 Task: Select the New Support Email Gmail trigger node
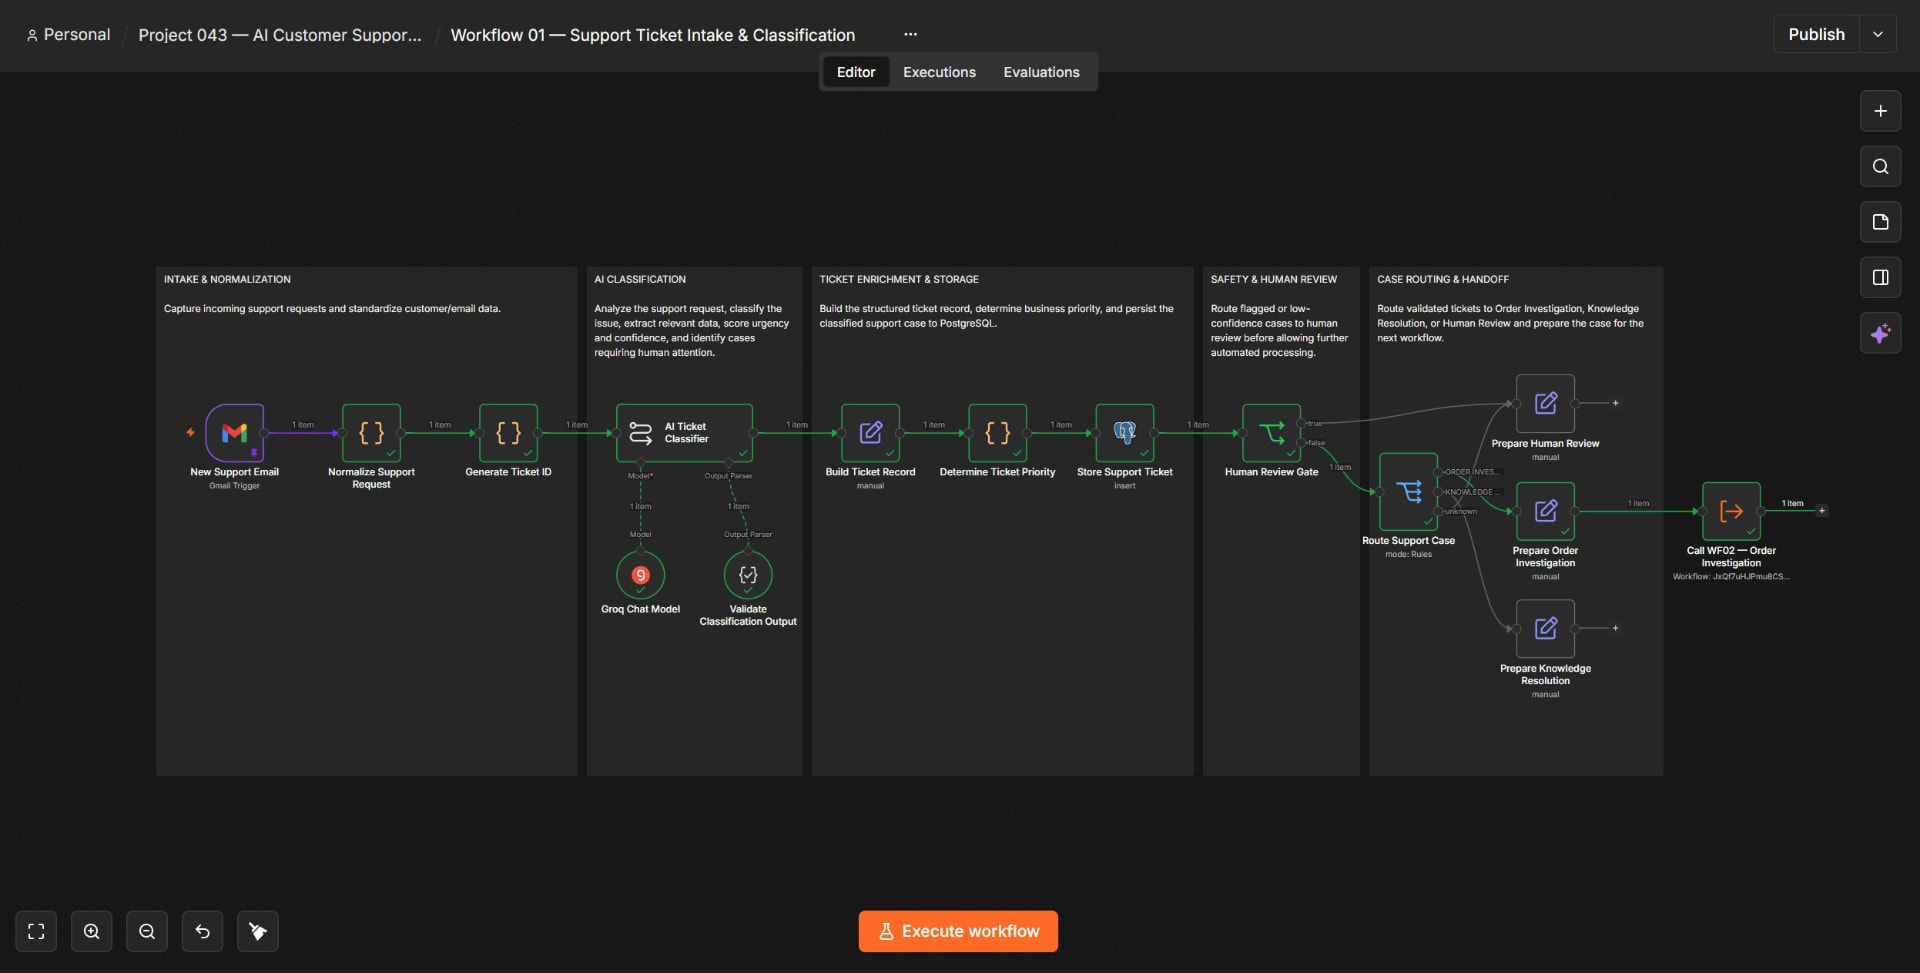tap(235, 433)
